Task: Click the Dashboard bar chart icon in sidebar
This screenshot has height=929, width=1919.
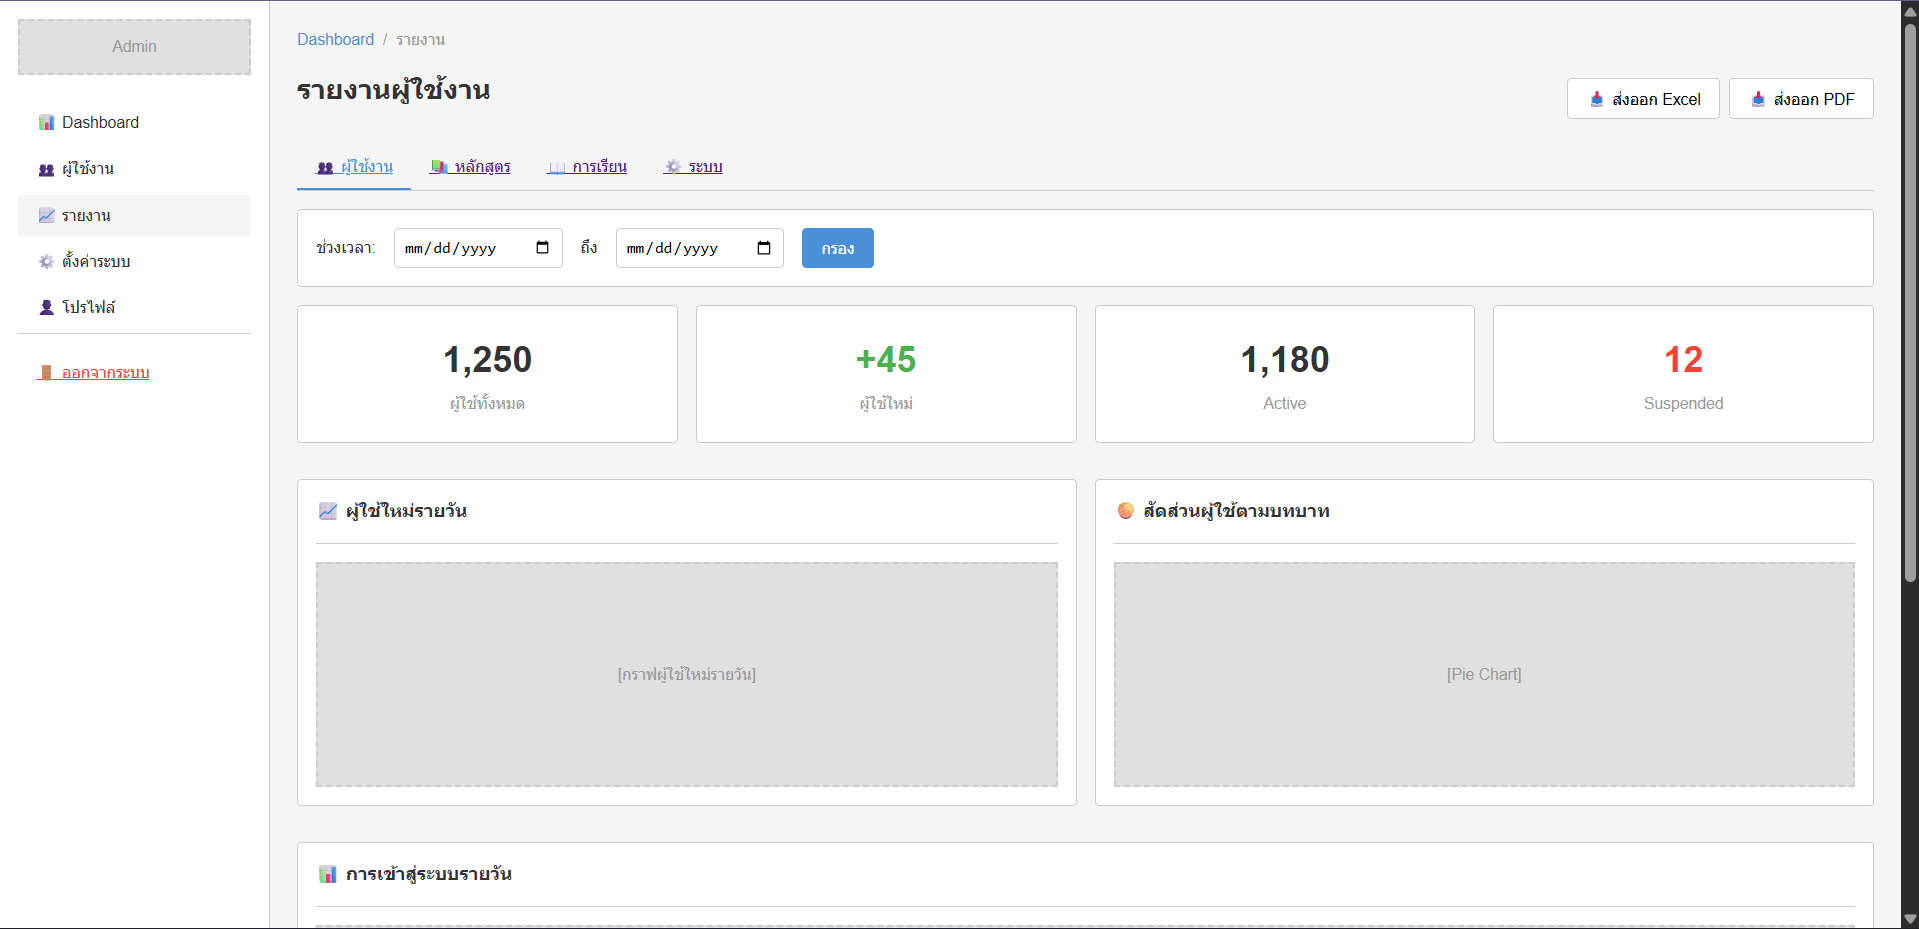Action: (x=46, y=122)
